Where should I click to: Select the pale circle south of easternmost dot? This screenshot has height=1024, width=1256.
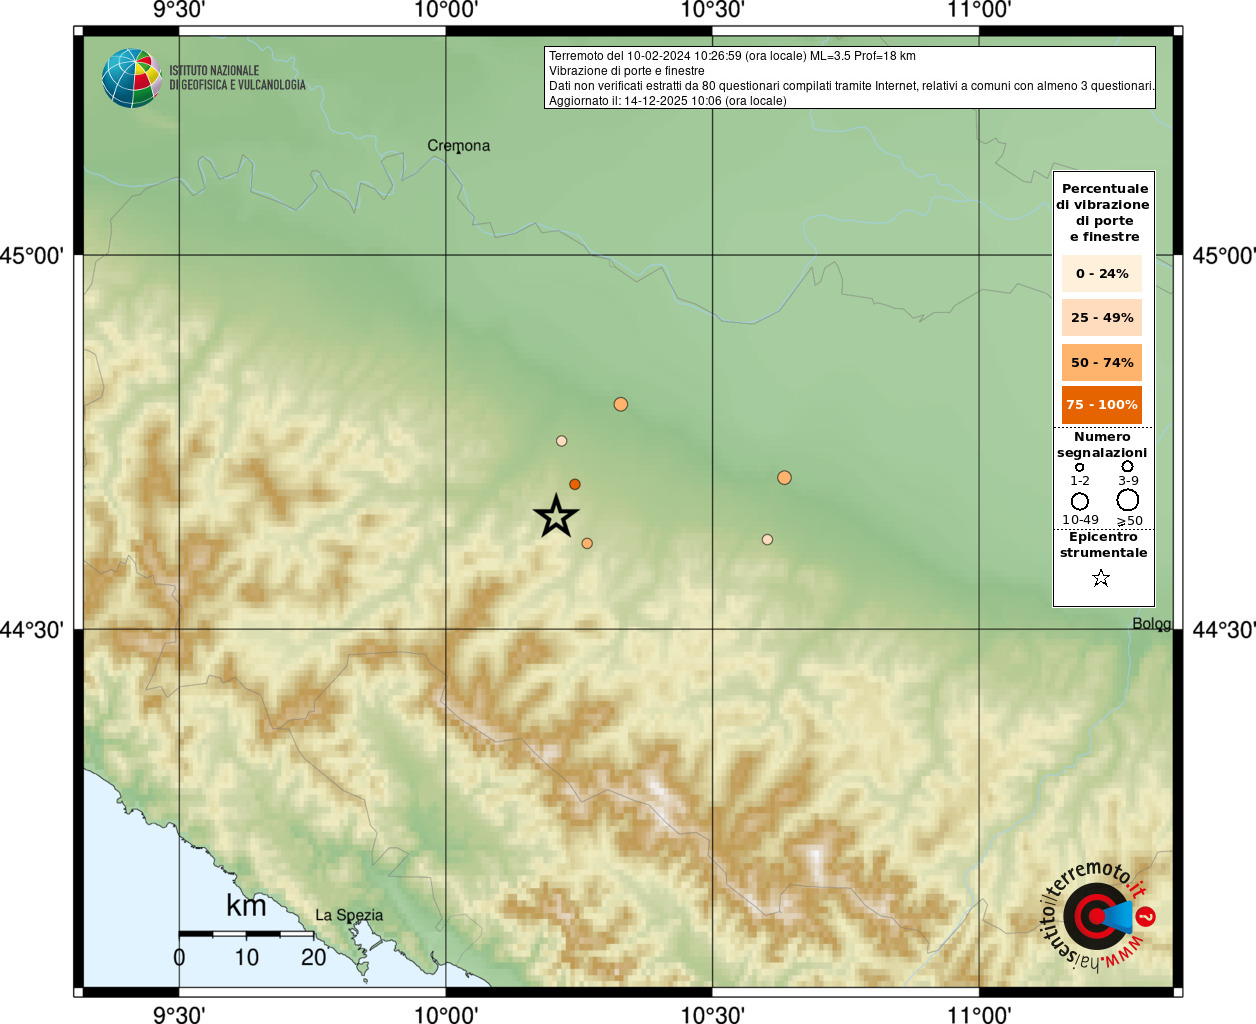click(x=768, y=540)
